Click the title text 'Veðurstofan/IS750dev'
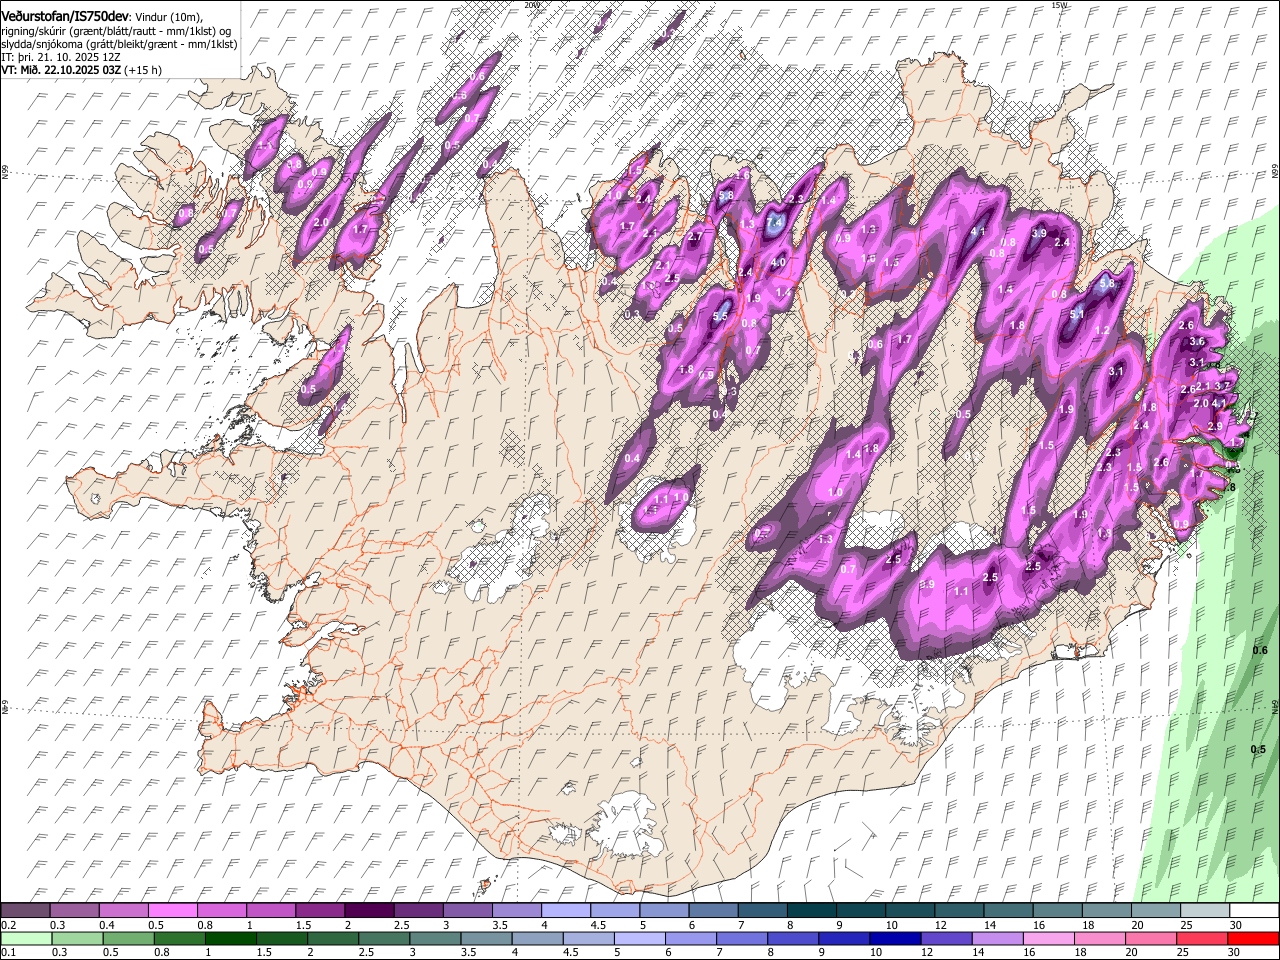Viewport: 1280px width, 960px height. click(x=65, y=15)
